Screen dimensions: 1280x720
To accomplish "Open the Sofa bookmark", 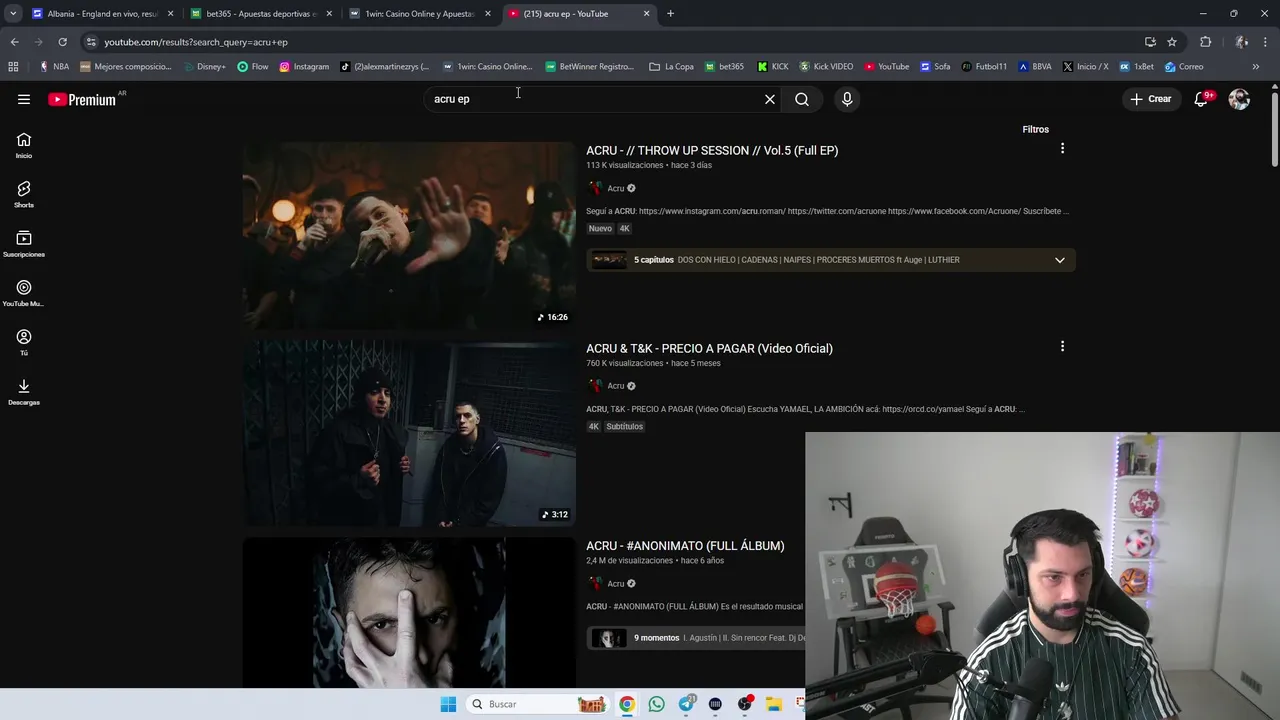I will point(935,67).
